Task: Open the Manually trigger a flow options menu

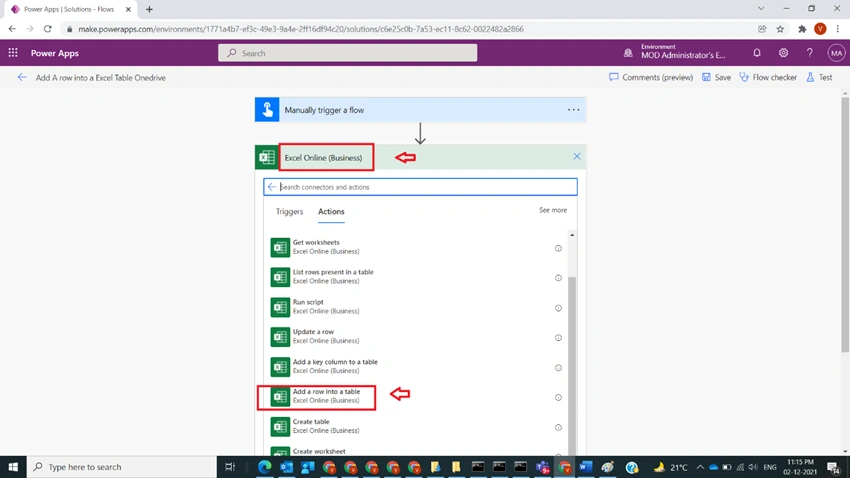Action: point(574,110)
